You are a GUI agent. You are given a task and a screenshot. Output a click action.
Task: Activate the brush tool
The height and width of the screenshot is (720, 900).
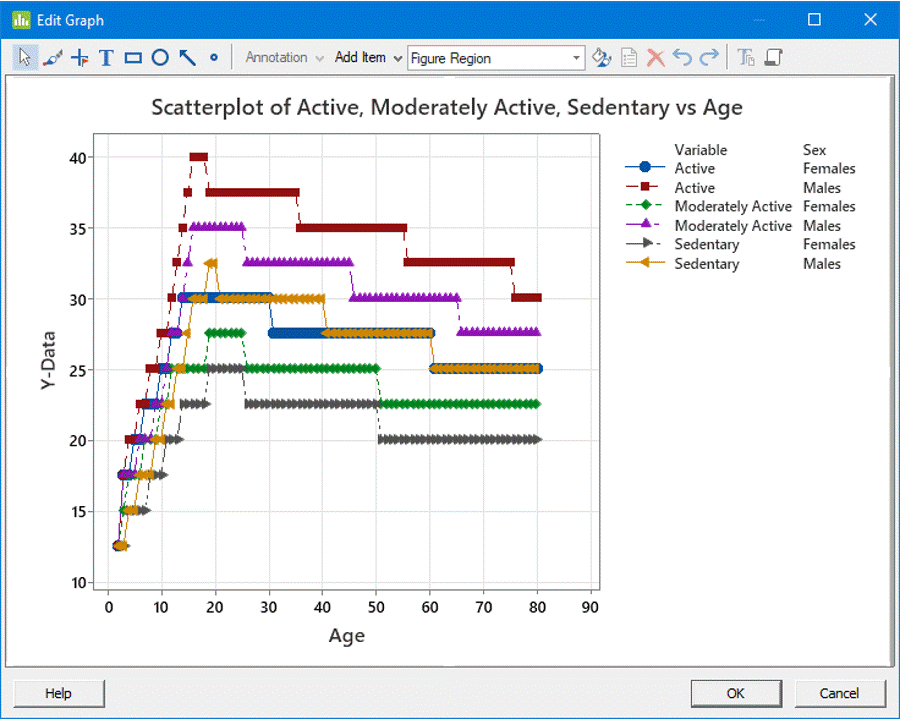[x=52, y=58]
